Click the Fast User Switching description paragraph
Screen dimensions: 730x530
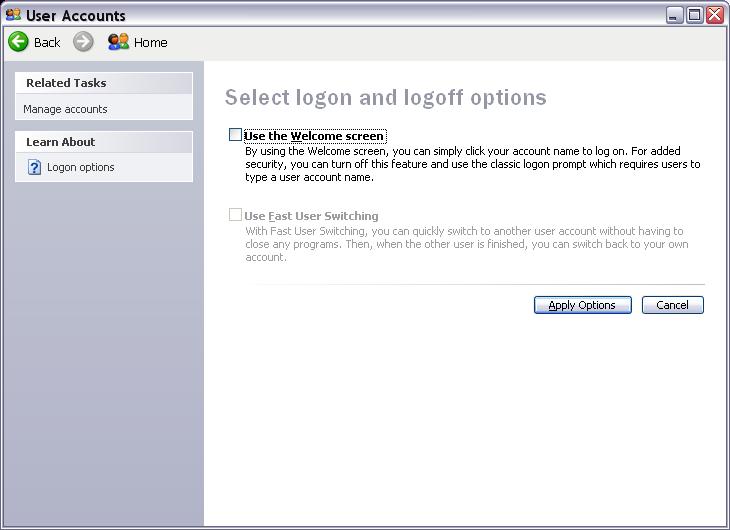[x=466, y=244]
